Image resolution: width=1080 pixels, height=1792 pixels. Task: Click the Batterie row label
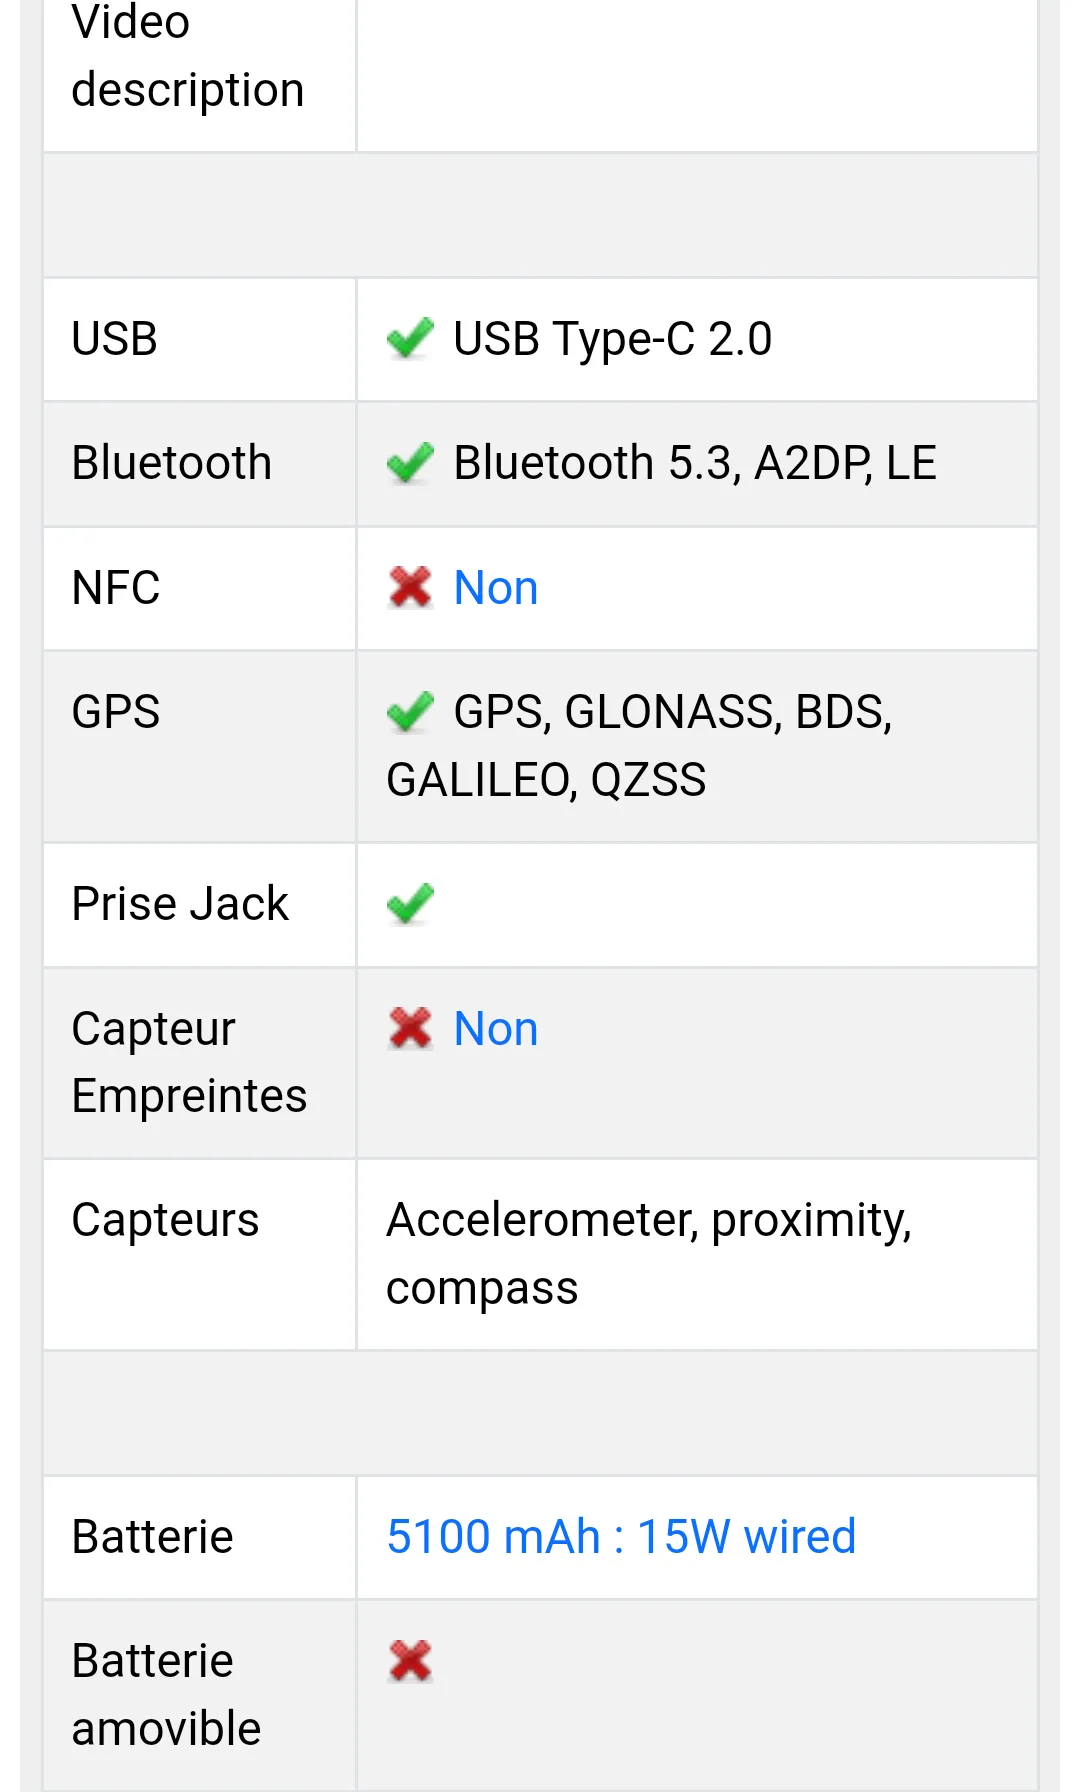[153, 1537]
